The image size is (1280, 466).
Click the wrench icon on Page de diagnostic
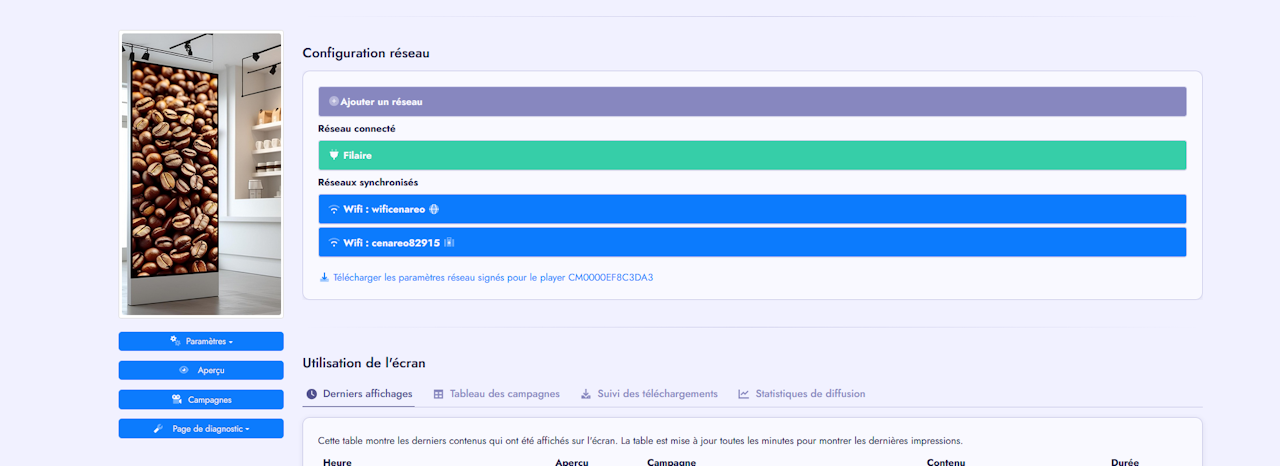click(x=158, y=428)
